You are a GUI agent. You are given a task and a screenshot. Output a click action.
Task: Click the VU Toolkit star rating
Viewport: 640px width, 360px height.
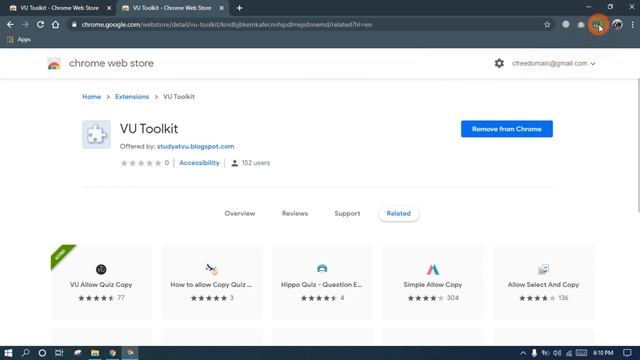click(141, 163)
